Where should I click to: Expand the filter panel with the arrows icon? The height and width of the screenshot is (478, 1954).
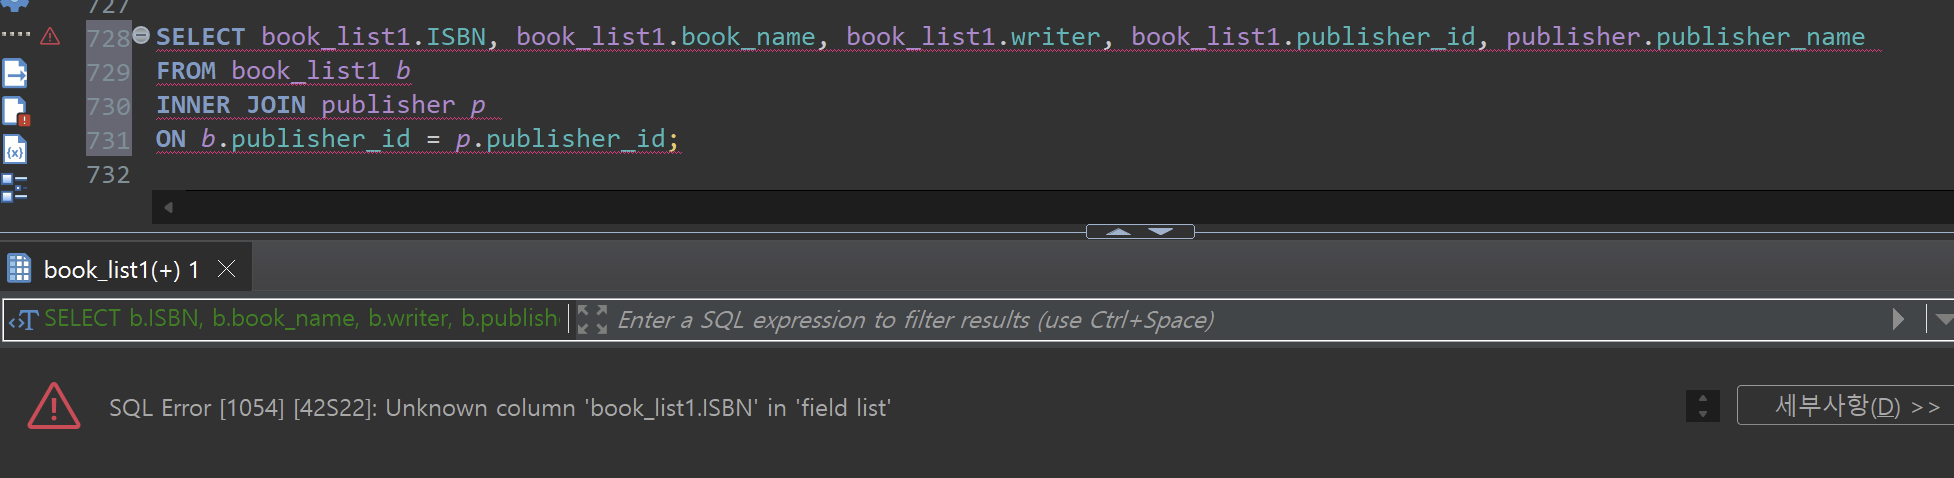pos(592,320)
